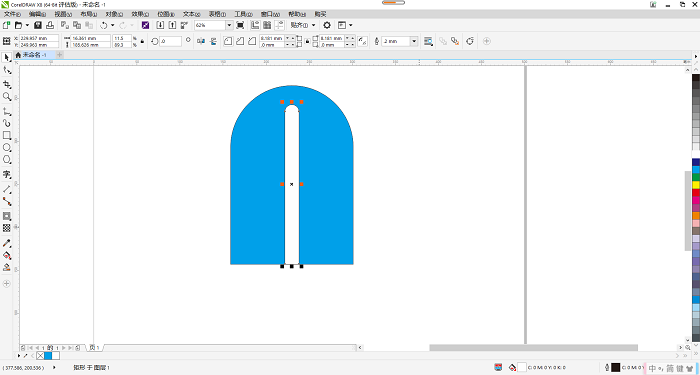Viewport: 700px width, 375px height.
Task: Select the Color Eyedropper tool
Action: [7, 243]
